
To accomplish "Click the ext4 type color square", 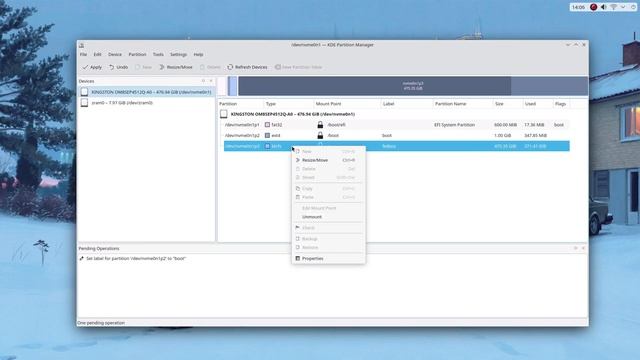I will pyautogui.click(x=267, y=136).
